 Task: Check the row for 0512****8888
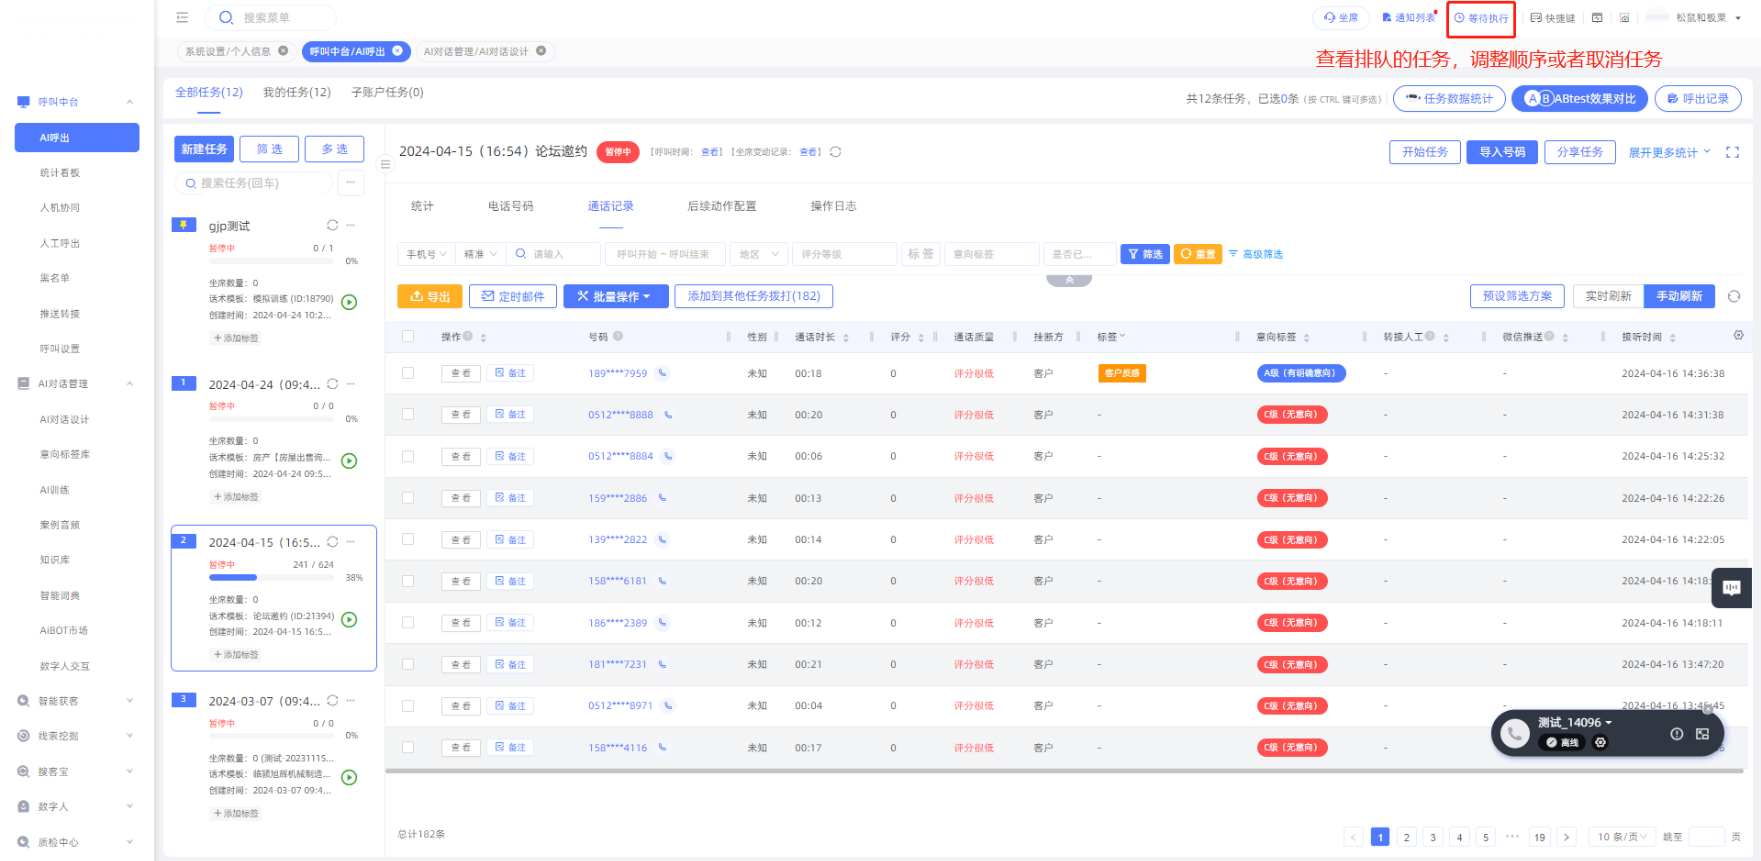[408, 414]
